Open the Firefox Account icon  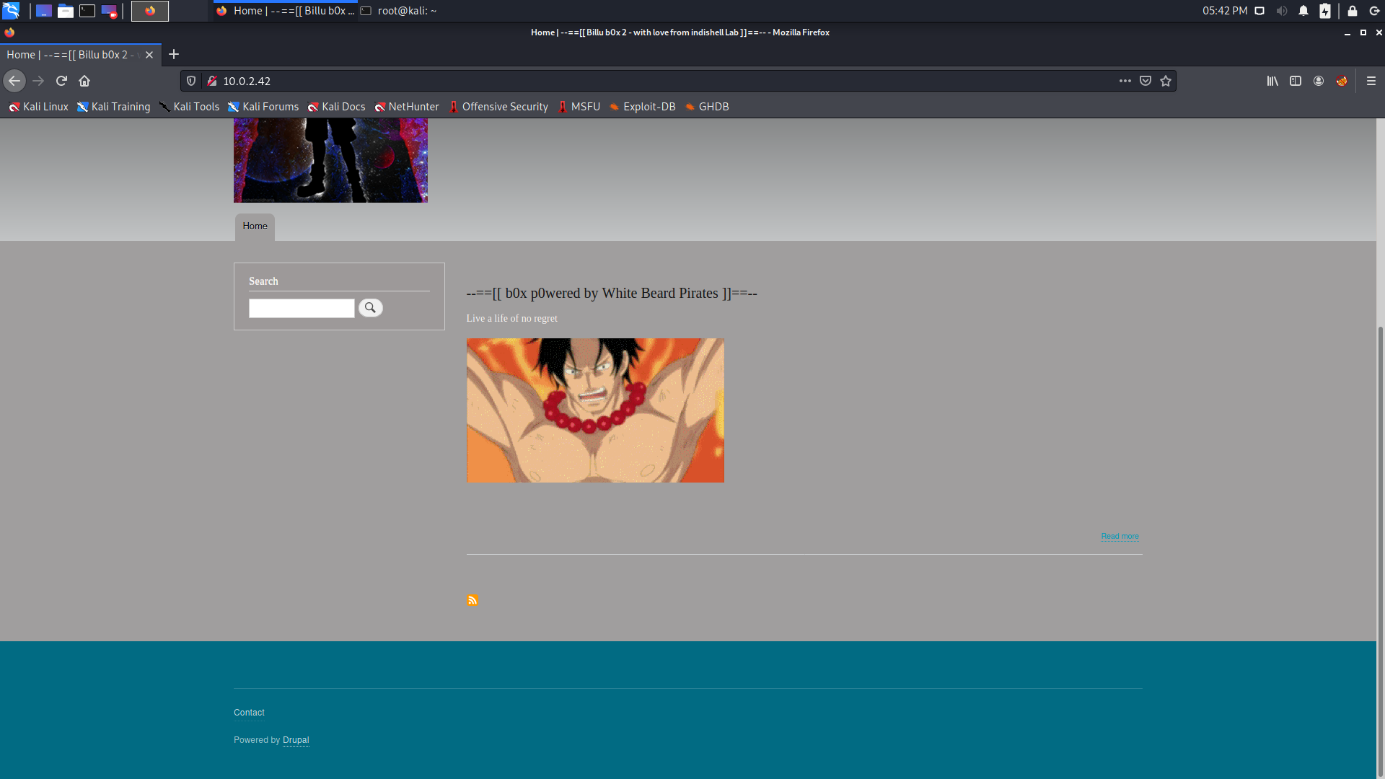tap(1319, 81)
